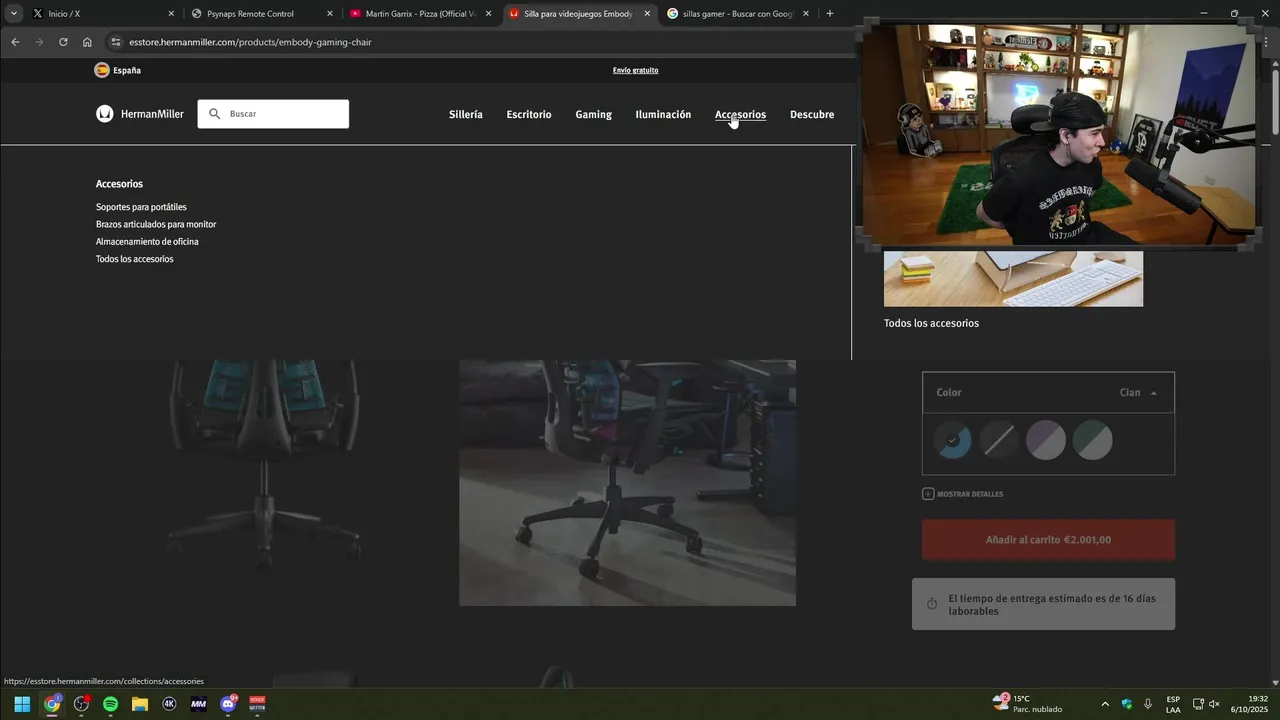The image size is (1280, 720).
Task: Open the Sillería menu
Action: coord(466,114)
